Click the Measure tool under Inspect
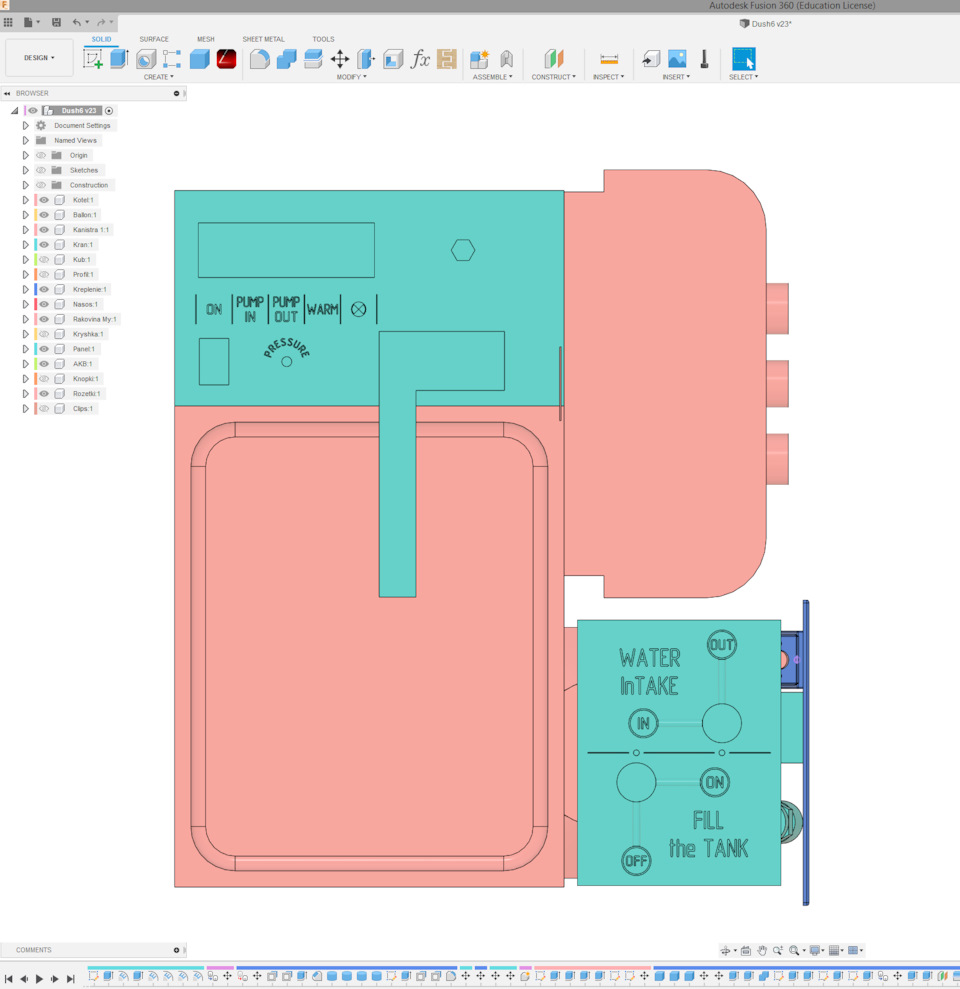The width and height of the screenshot is (960, 989). [x=608, y=59]
